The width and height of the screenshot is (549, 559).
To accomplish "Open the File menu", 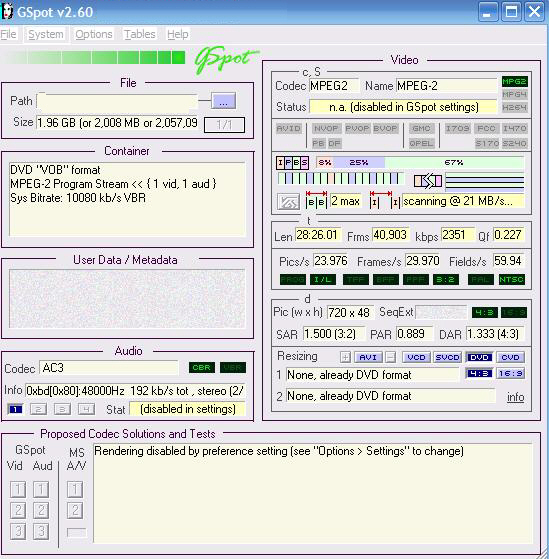I will point(8,34).
